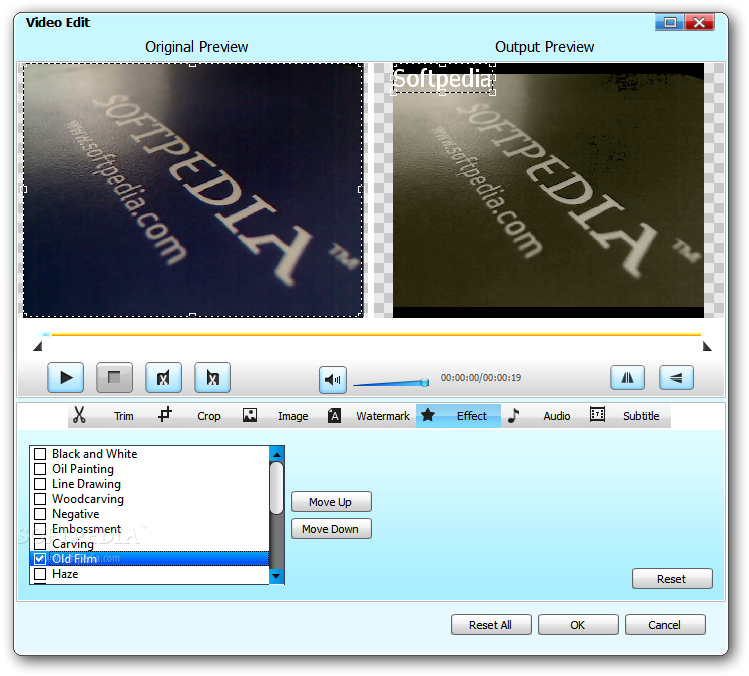Check the Line Drawing effect
The width and height of the screenshot is (749, 676).
click(40, 484)
